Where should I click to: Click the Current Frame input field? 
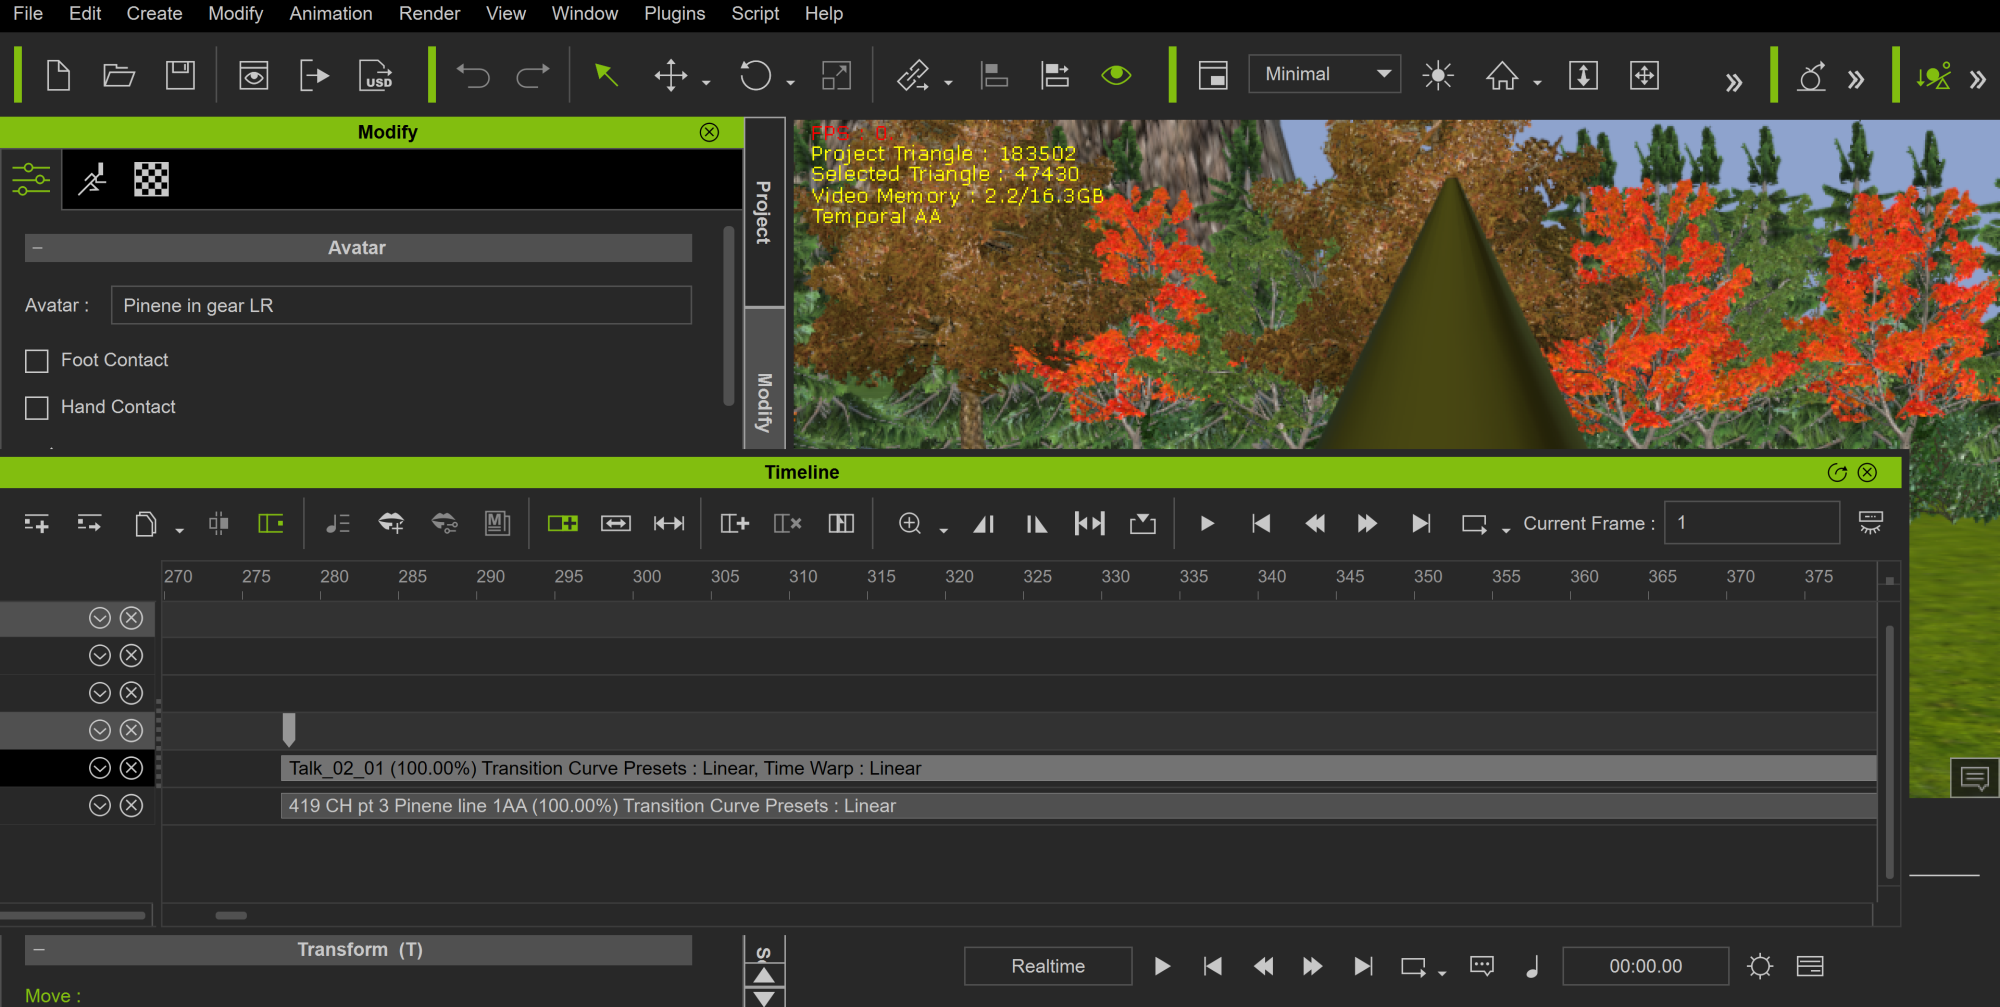1751,523
